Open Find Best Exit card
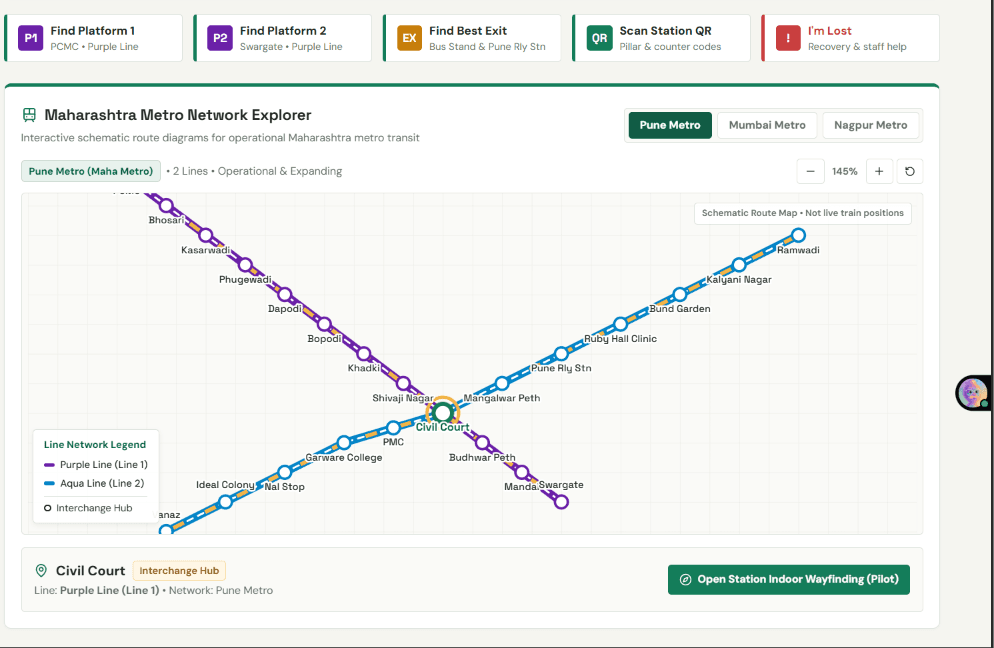 coord(472,38)
